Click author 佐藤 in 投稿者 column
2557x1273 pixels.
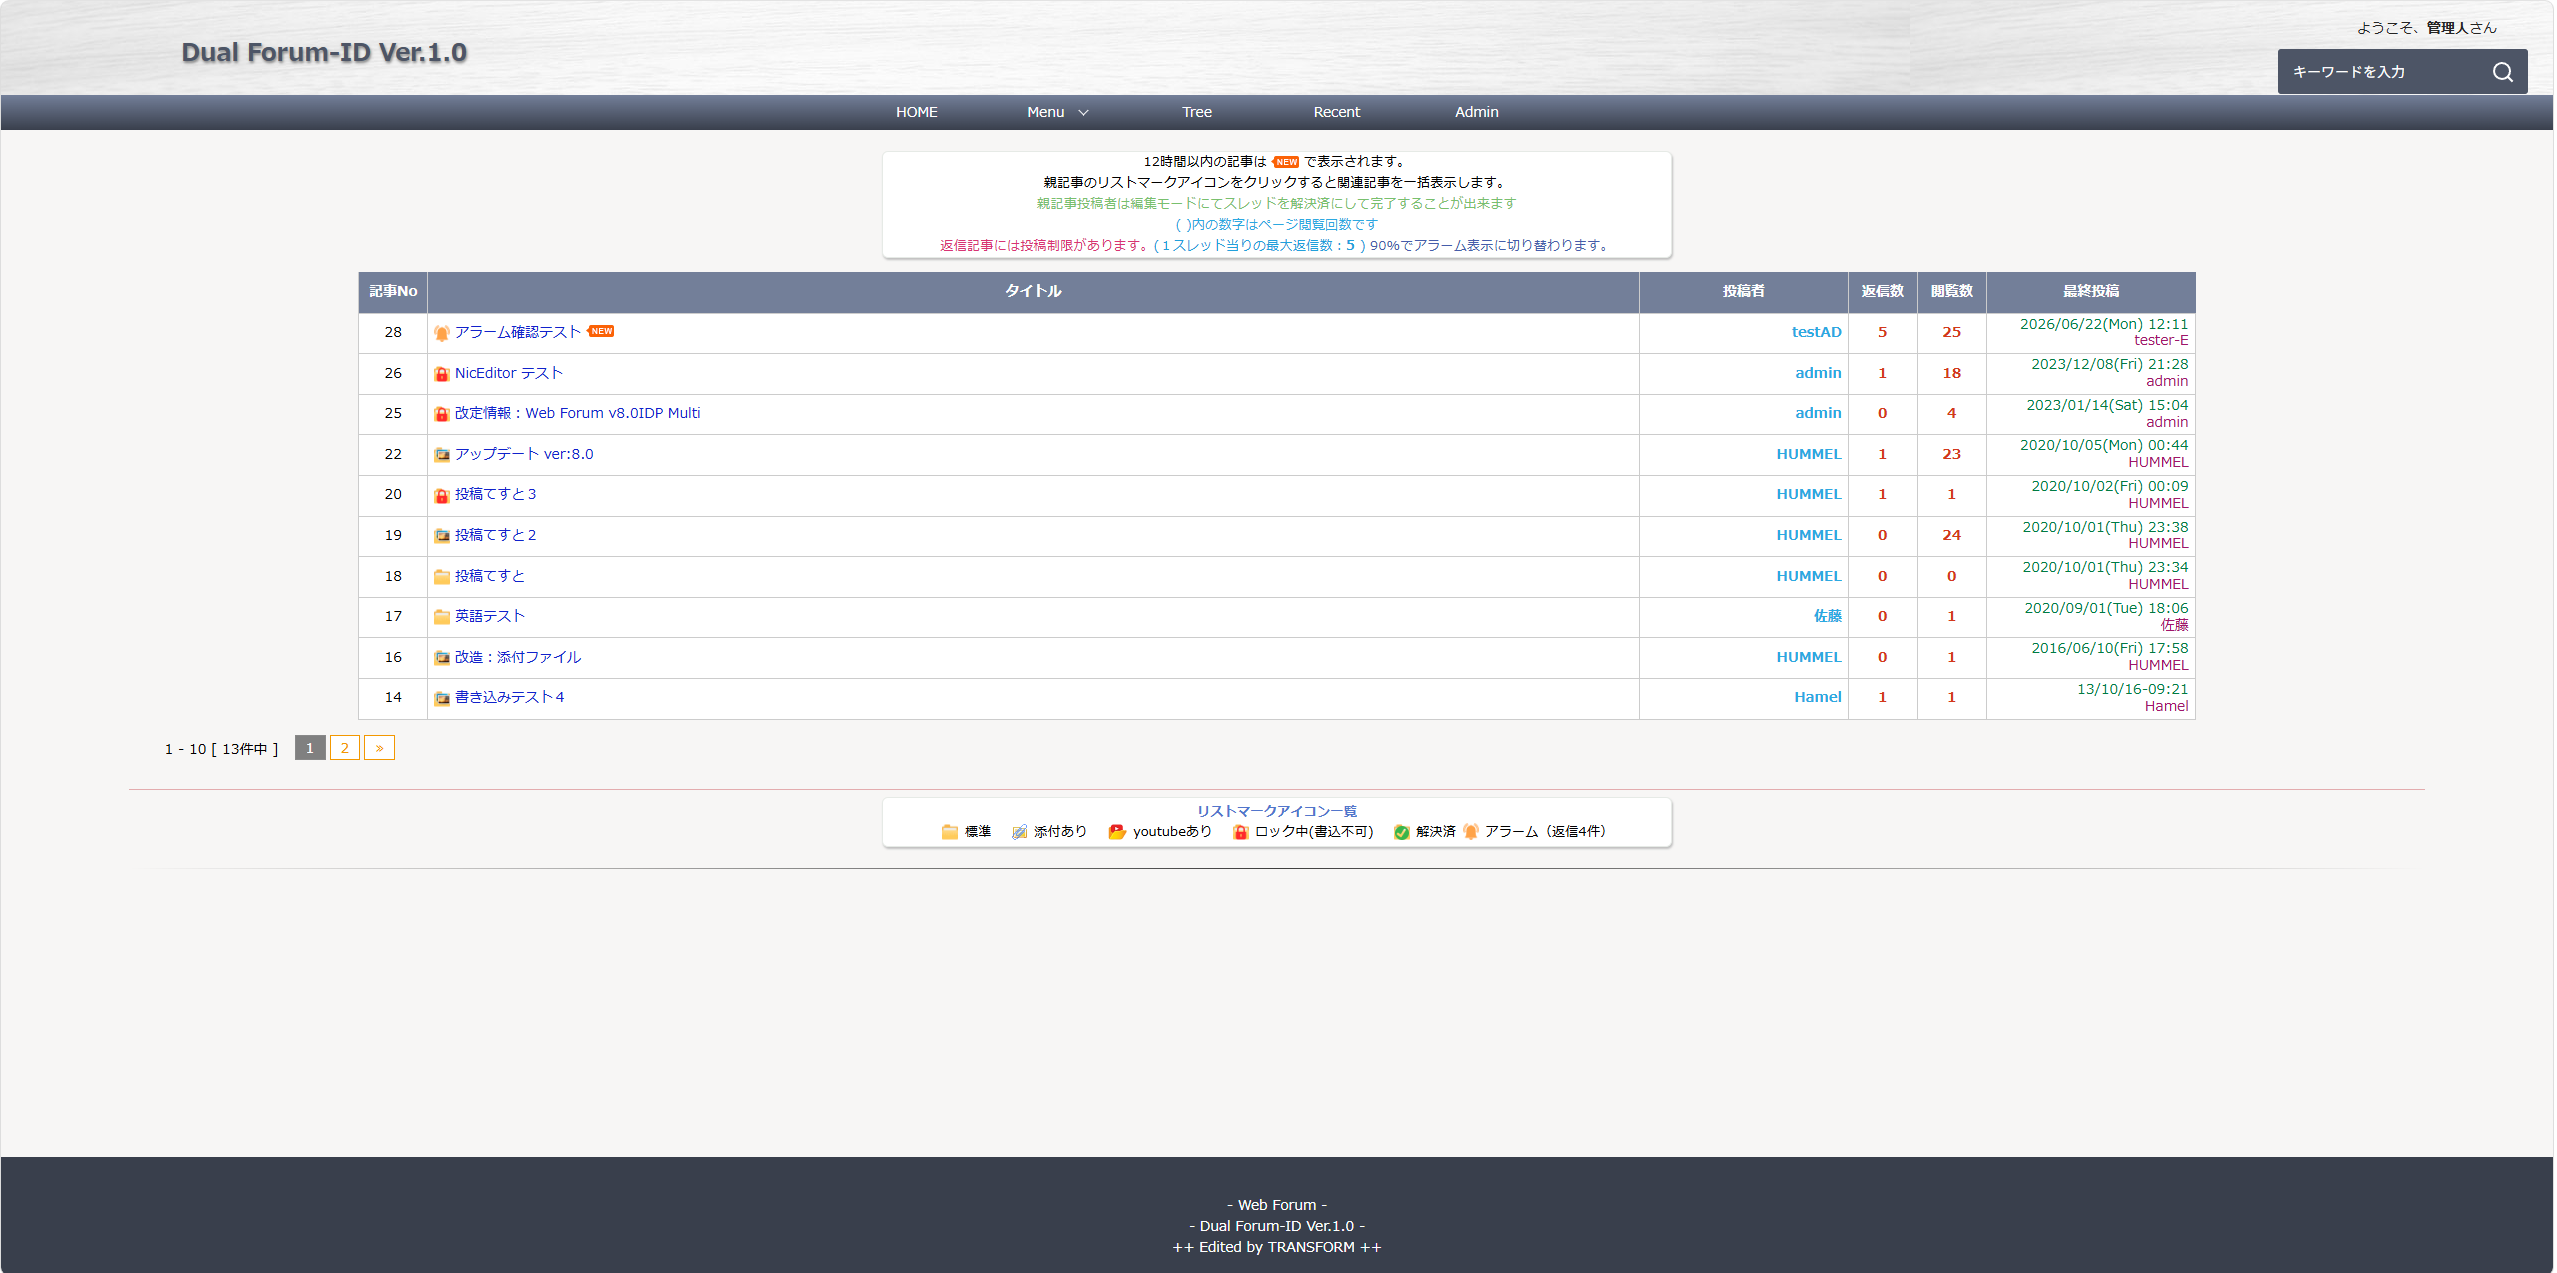click(1827, 616)
